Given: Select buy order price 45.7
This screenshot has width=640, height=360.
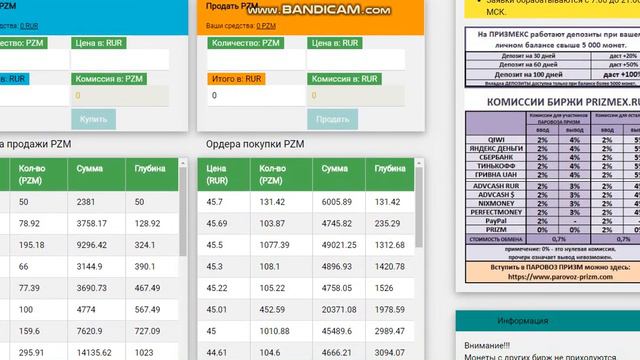Looking at the screenshot, I should click(214, 202).
